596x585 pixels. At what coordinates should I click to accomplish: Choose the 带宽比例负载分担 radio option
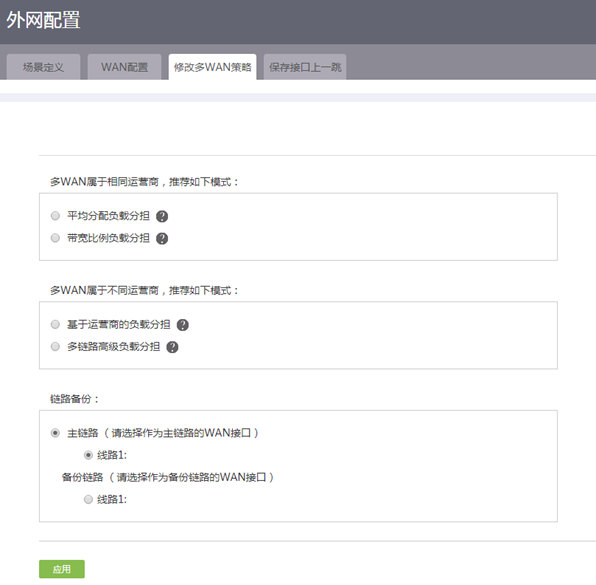coord(55,238)
